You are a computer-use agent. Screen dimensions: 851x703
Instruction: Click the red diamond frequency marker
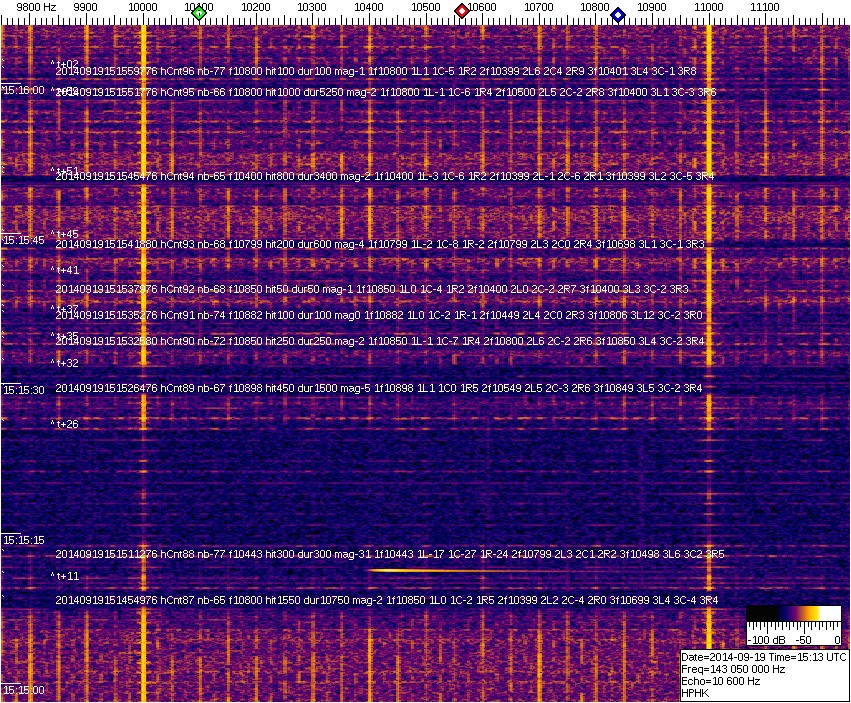[462, 11]
